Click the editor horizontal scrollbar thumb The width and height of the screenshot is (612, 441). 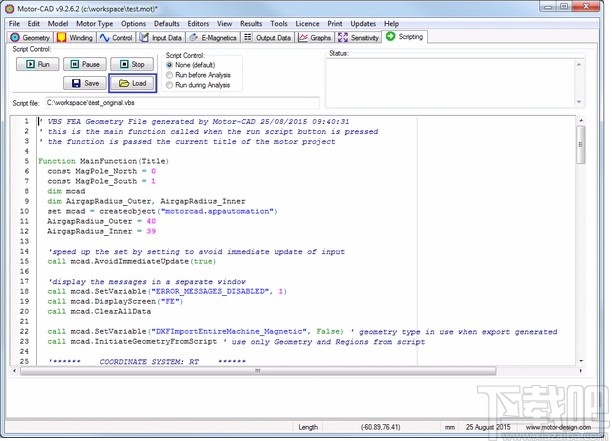click(258, 370)
